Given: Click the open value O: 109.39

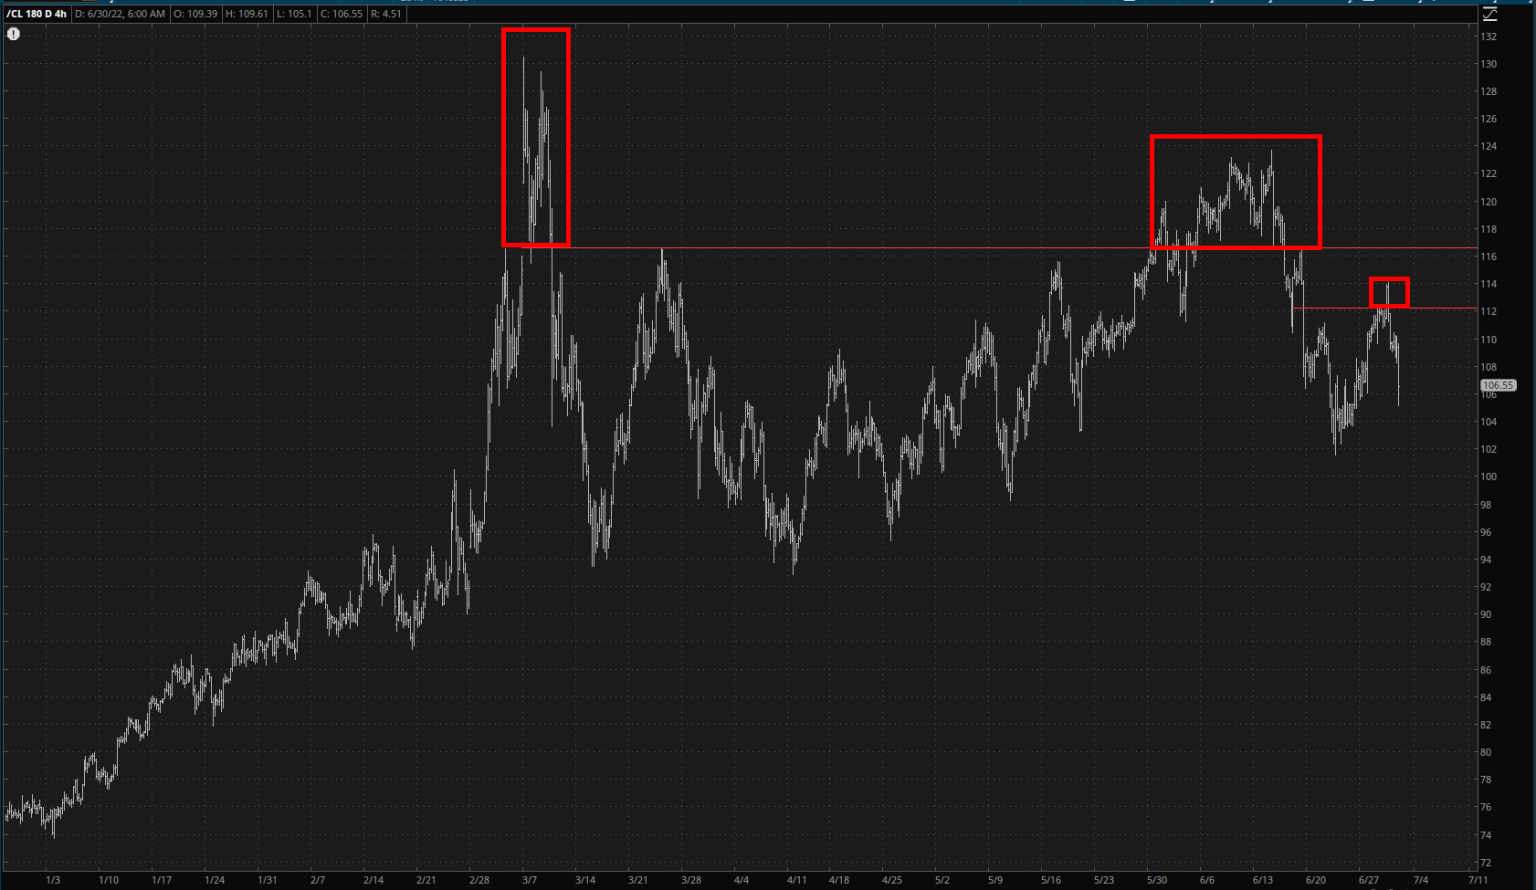Looking at the screenshot, I should point(195,14).
